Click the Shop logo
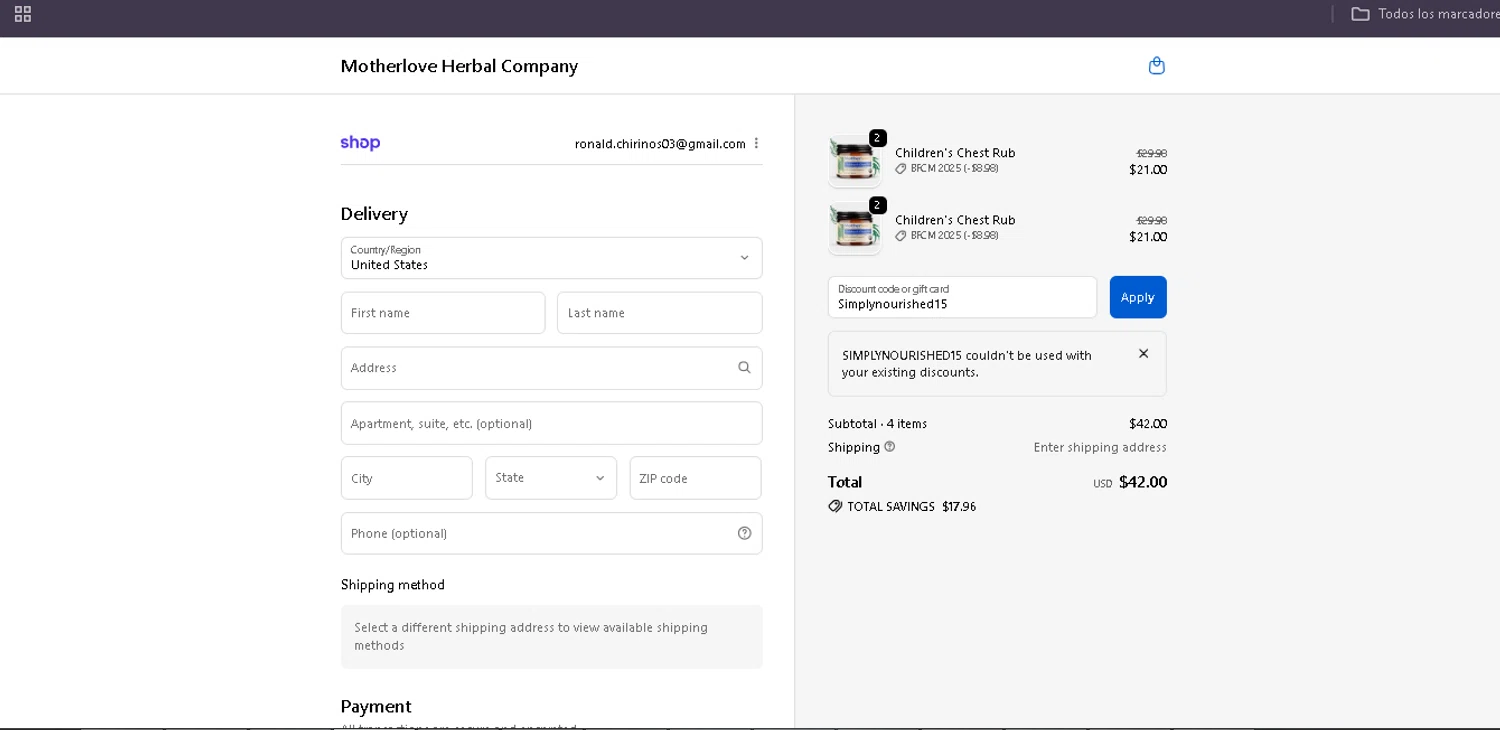 tap(360, 143)
